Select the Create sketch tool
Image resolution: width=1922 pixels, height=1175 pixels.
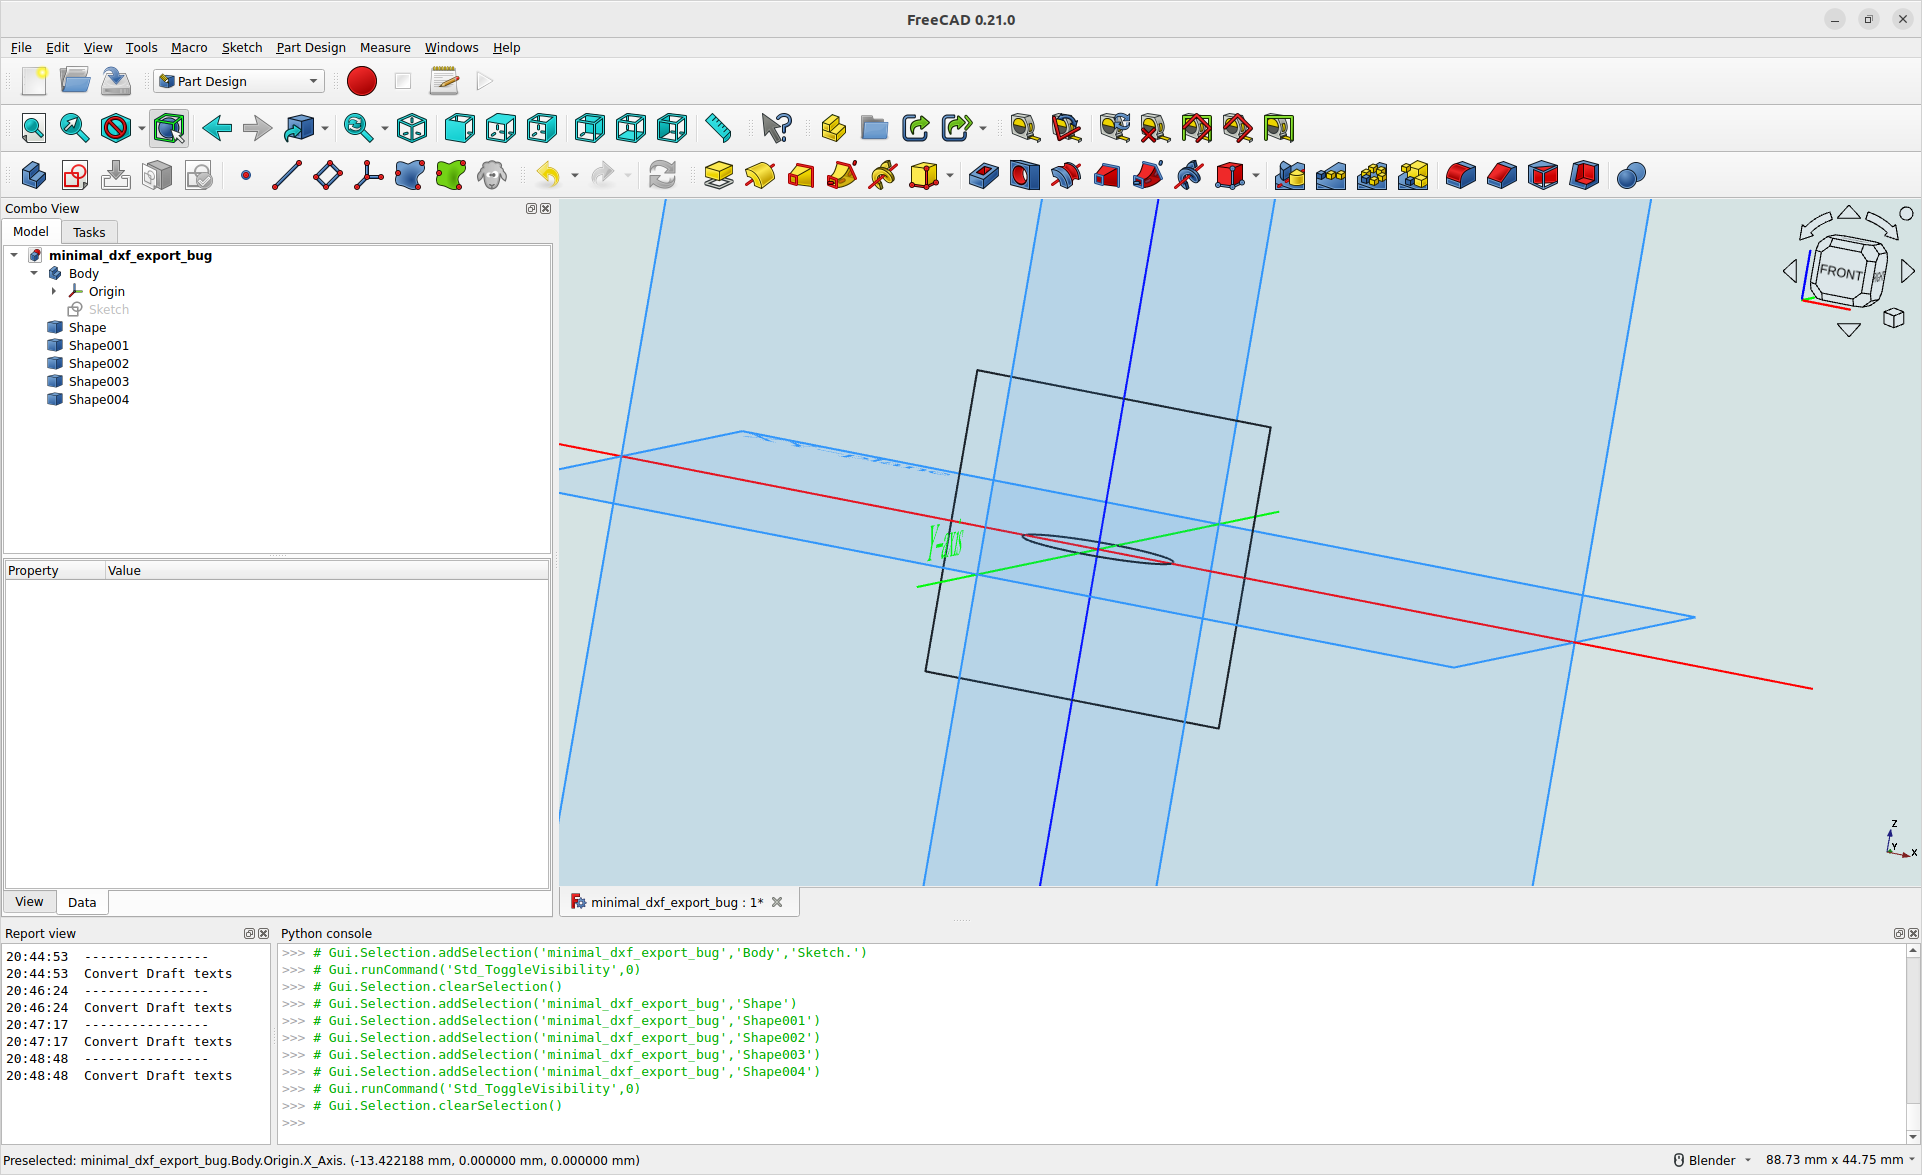[x=74, y=175]
